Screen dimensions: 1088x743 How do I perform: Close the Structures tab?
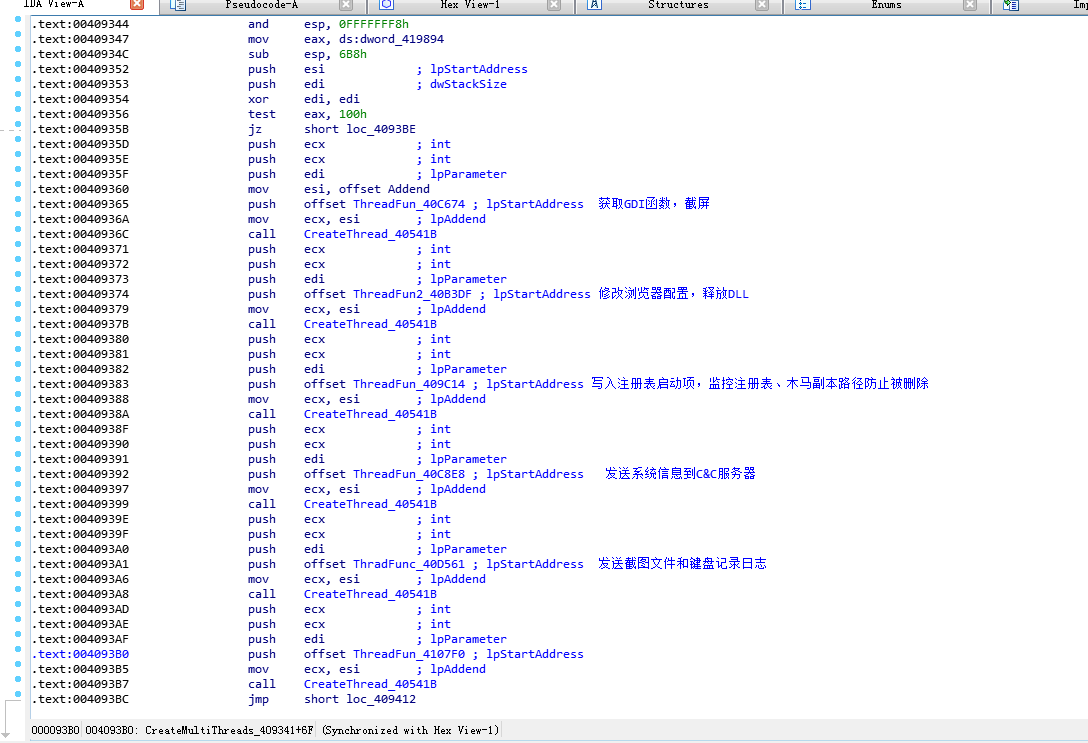tap(762, 5)
